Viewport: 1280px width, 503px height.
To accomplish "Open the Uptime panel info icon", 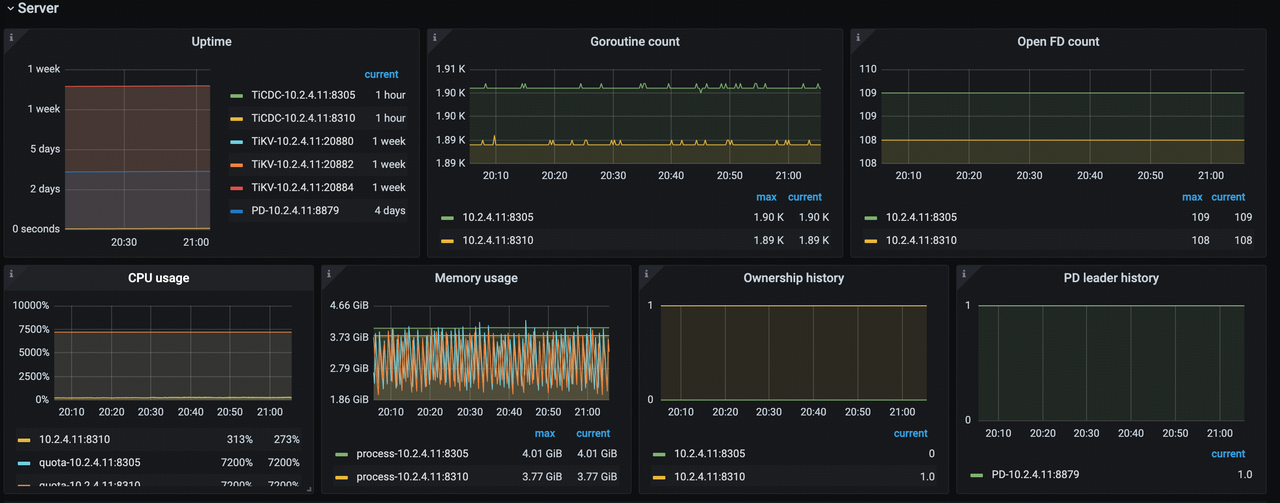I will [11, 36].
